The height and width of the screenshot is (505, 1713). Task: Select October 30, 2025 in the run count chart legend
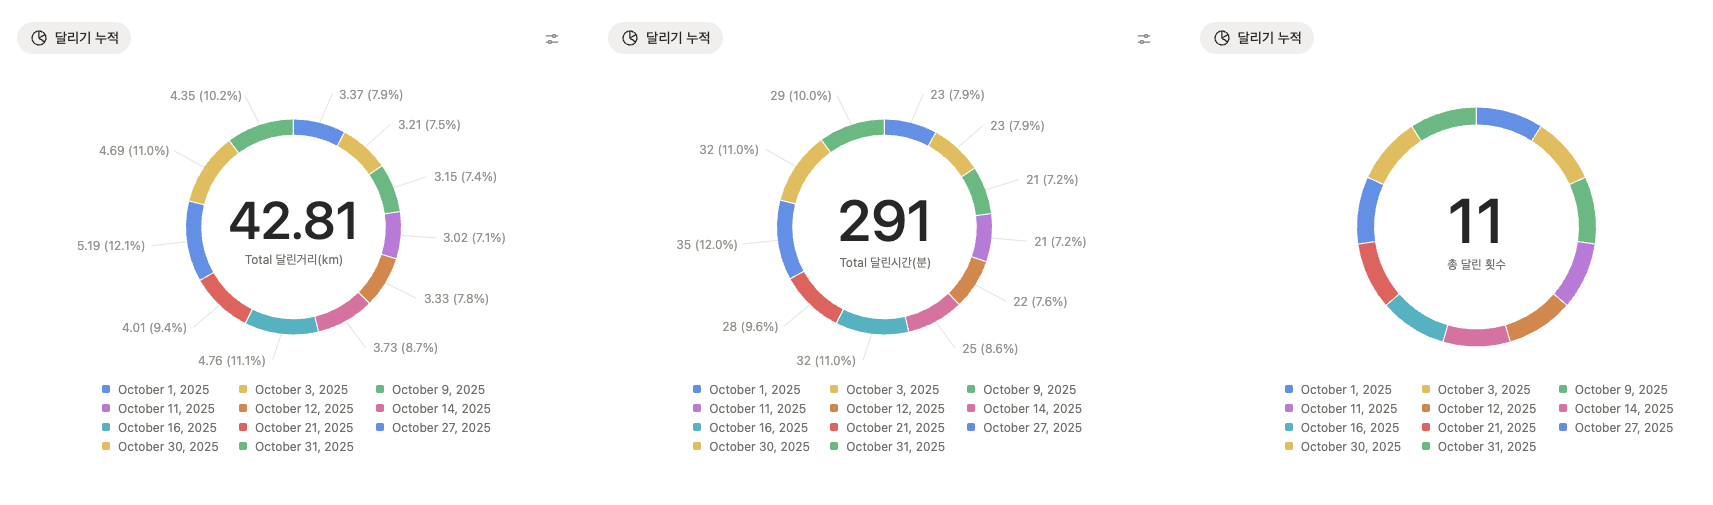point(1350,447)
